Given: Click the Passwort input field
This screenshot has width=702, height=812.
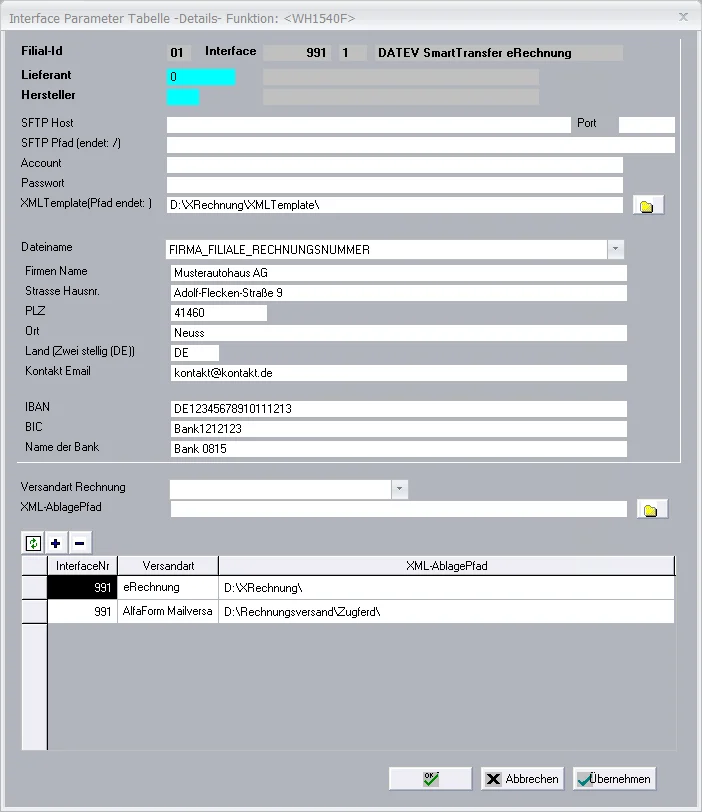Looking at the screenshot, I should coord(394,185).
